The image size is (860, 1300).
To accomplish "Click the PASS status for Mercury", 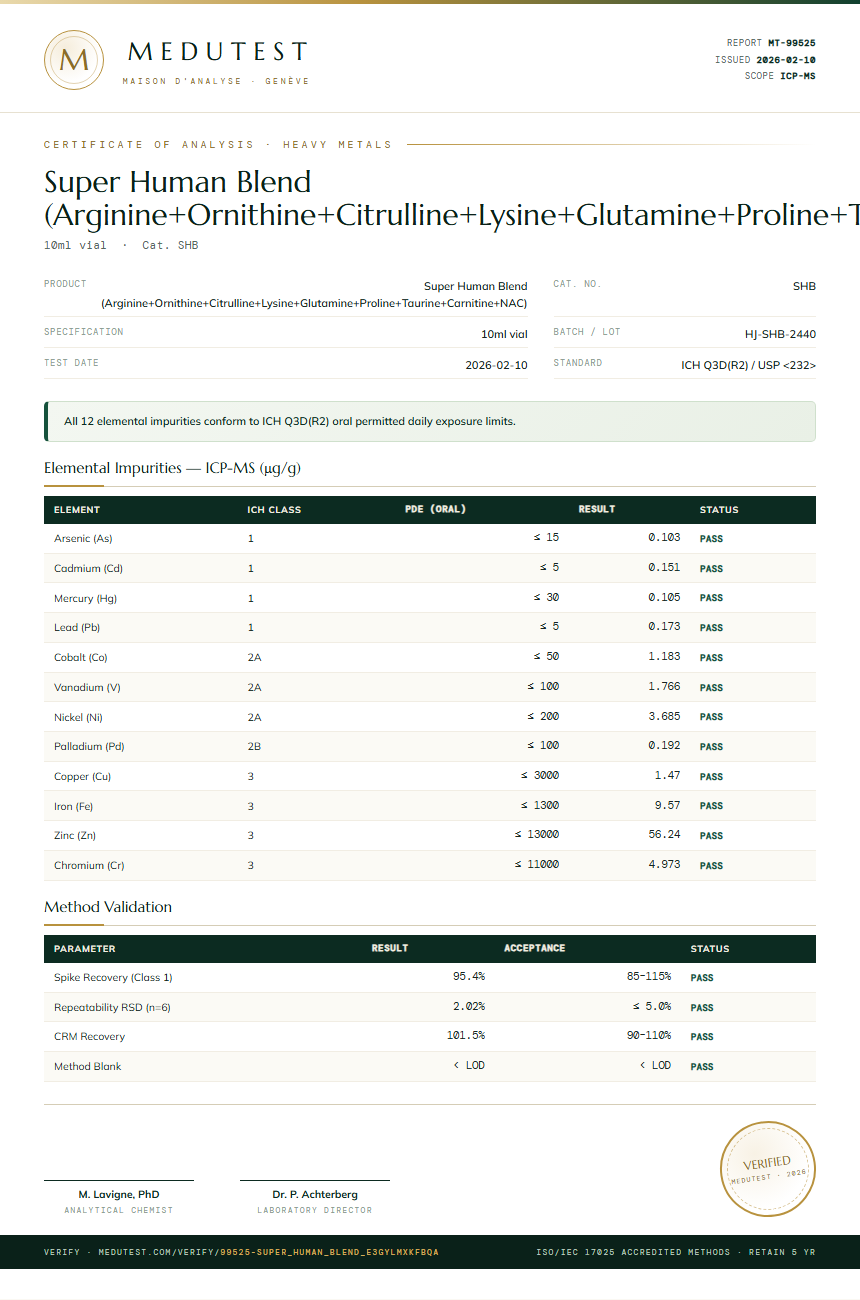I will point(711,598).
